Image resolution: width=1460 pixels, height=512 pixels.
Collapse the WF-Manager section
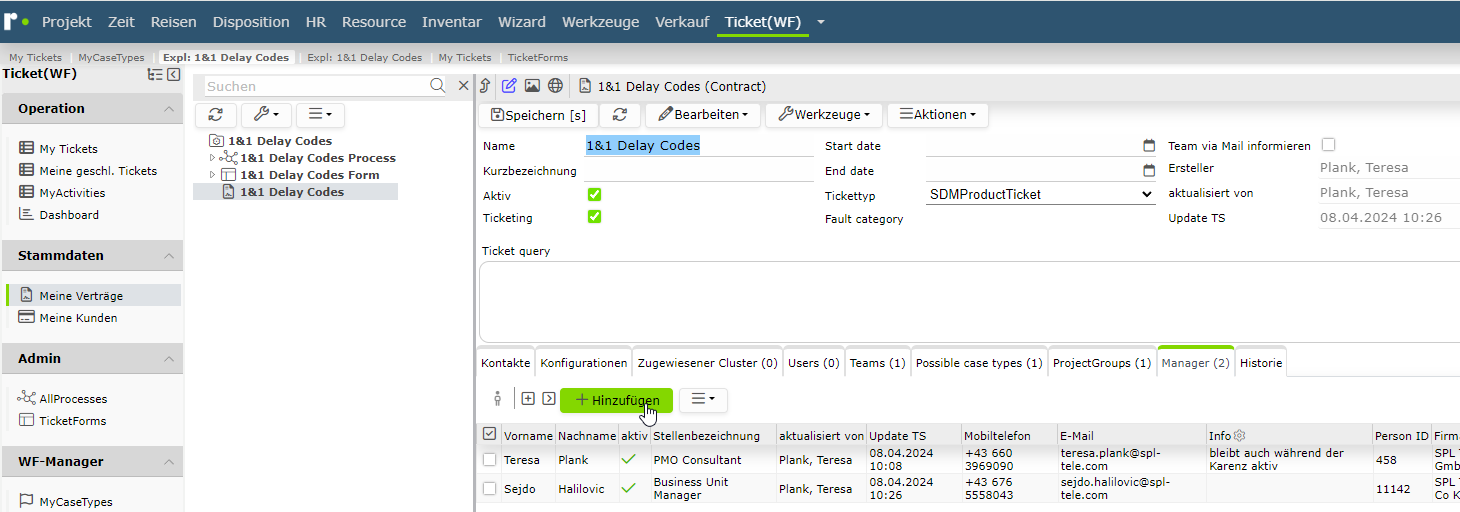click(x=169, y=462)
